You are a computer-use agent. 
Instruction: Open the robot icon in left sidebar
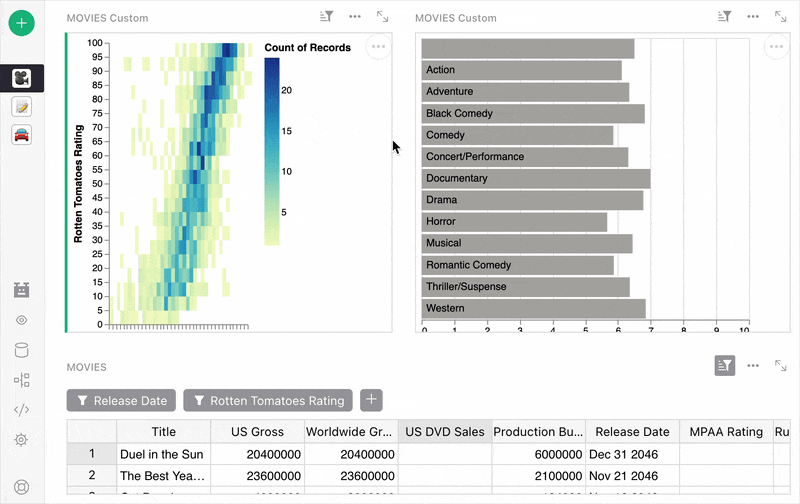click(x=21, y=290)
